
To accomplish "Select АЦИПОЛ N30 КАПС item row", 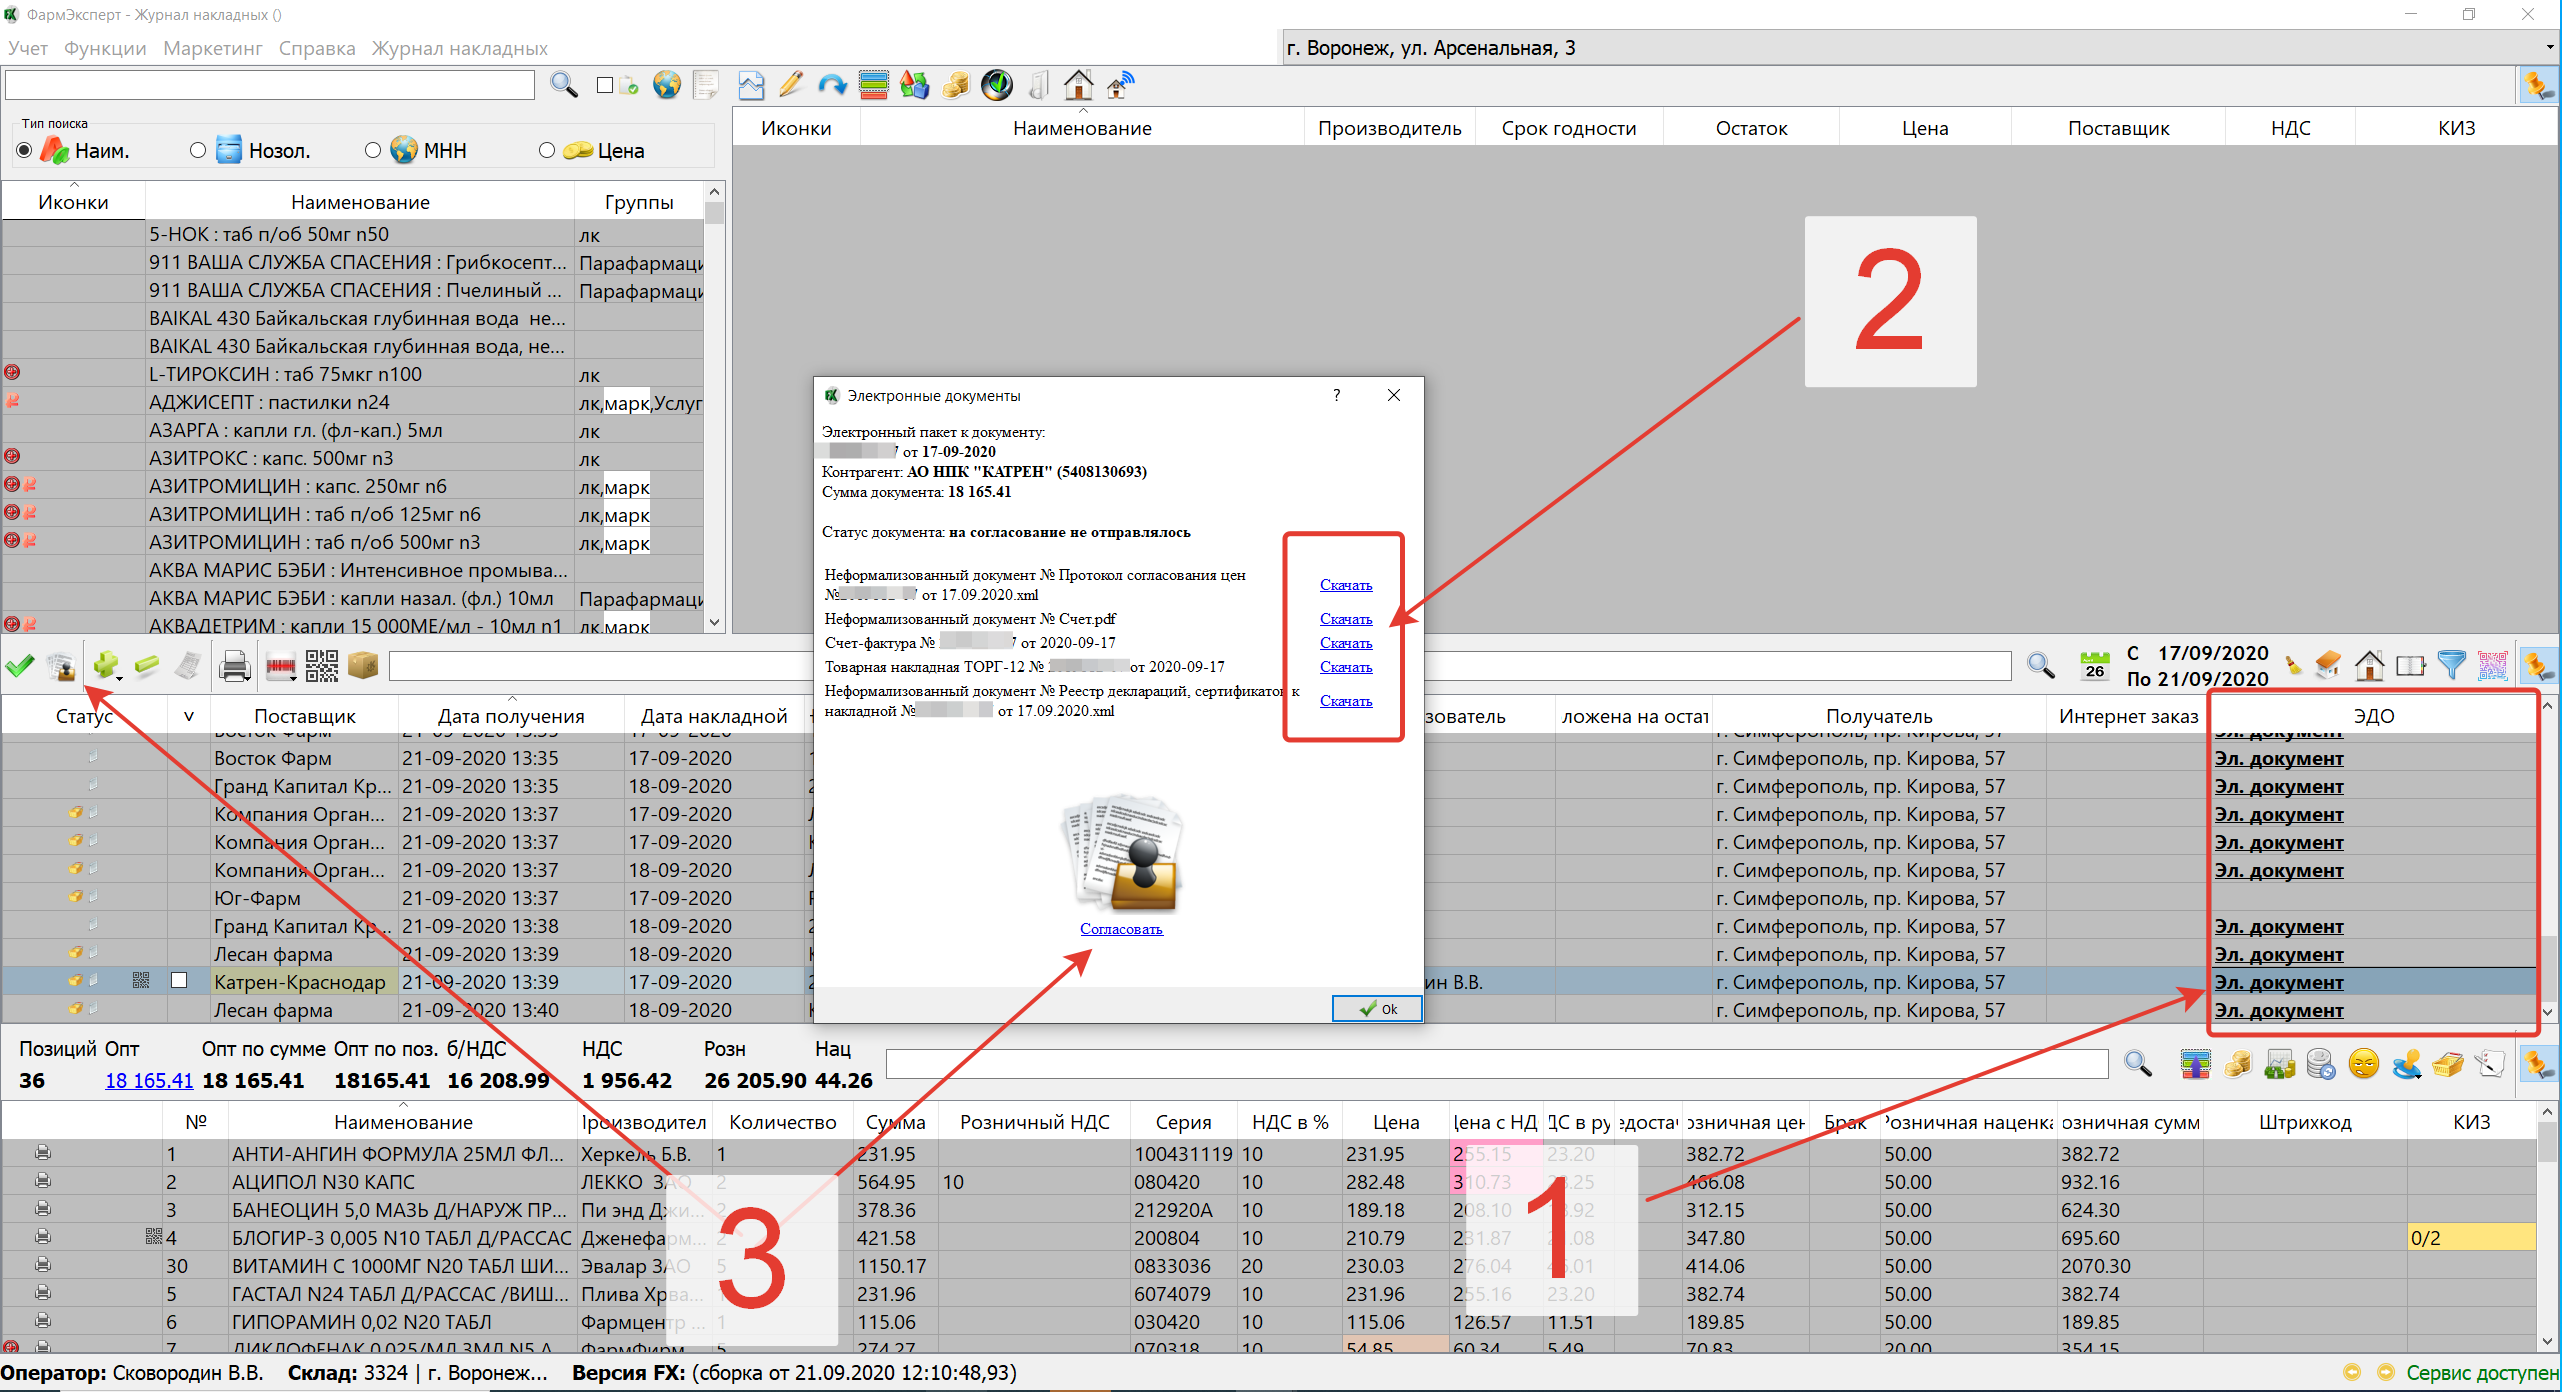I will point(1268,1182).
